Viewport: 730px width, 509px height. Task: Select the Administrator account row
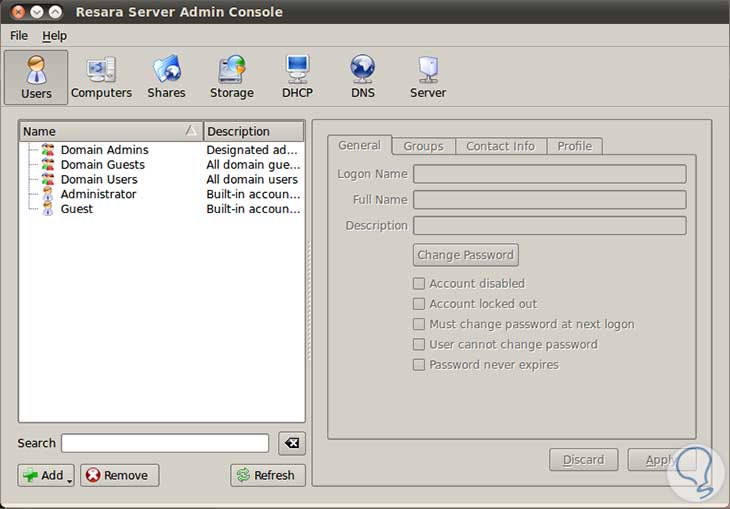[162, 194]
